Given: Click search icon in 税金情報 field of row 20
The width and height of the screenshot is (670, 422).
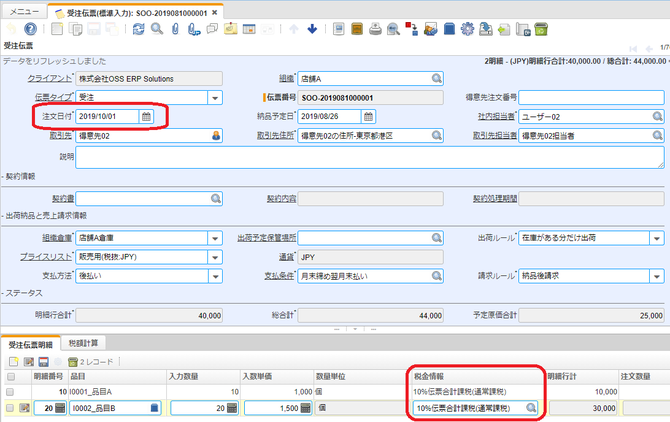Looking at the screenshot, I should point(531,408).
